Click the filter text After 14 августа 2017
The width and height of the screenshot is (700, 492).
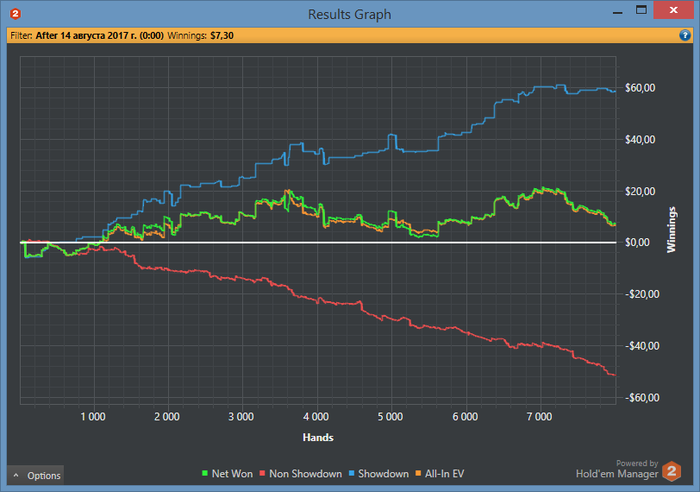tap(100, 36)
